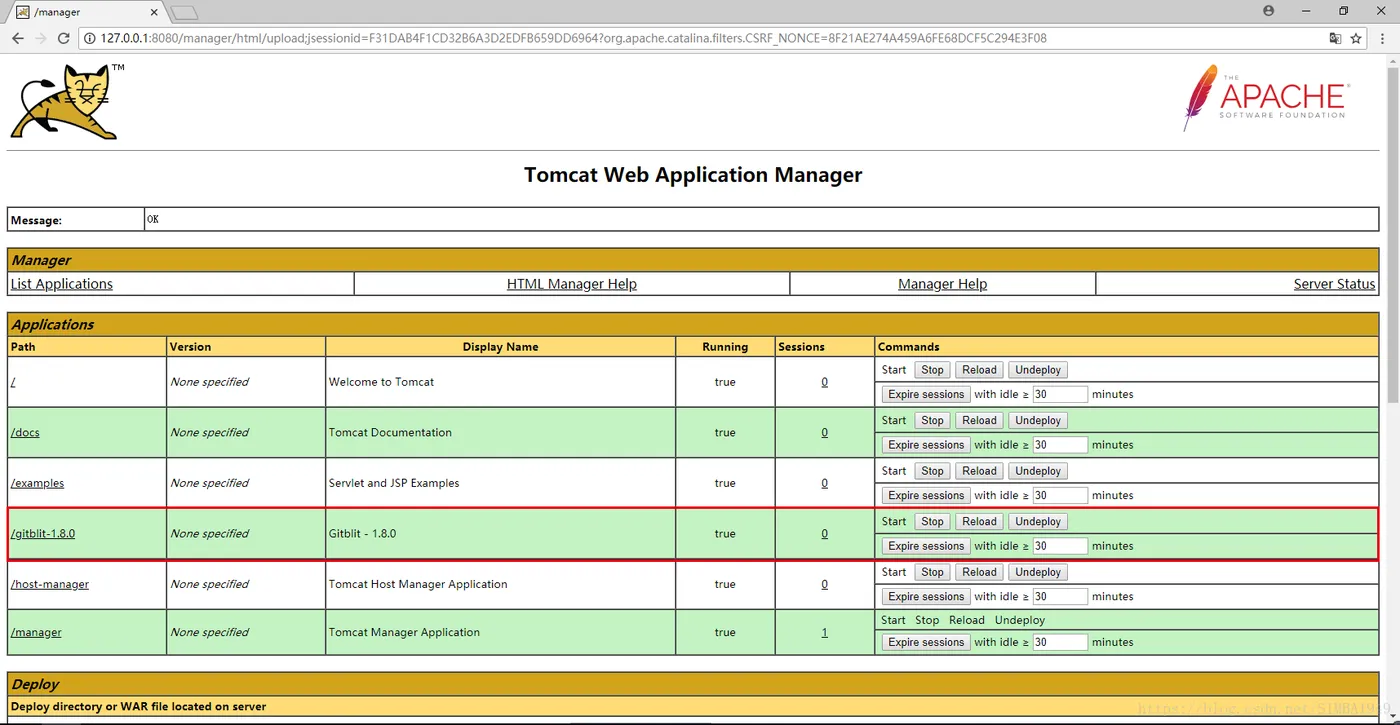The width and height of the screenshot is (1400, 725).
Task: Stop the root (/) application
Action: tap(932, 370)
